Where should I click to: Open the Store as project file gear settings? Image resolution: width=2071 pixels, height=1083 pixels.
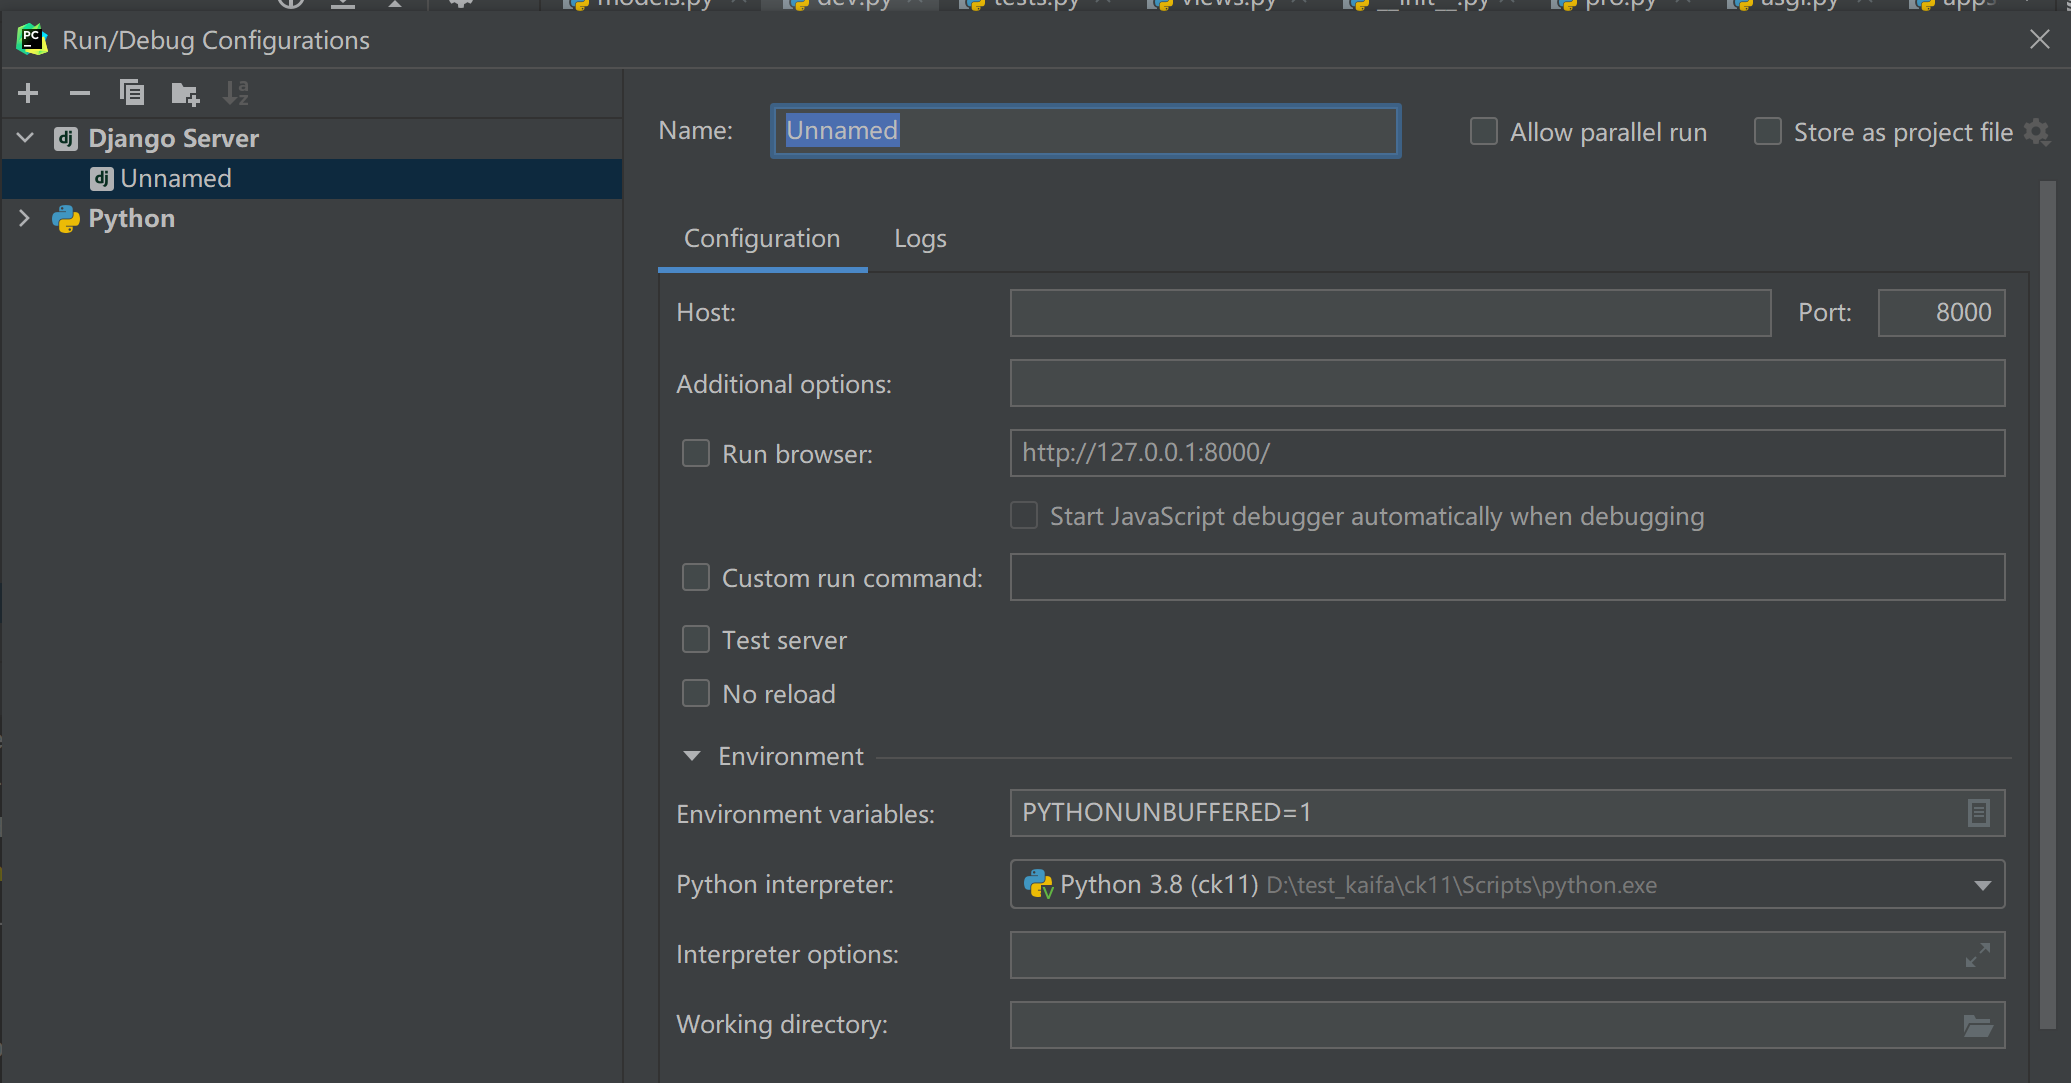(2036, 132)
